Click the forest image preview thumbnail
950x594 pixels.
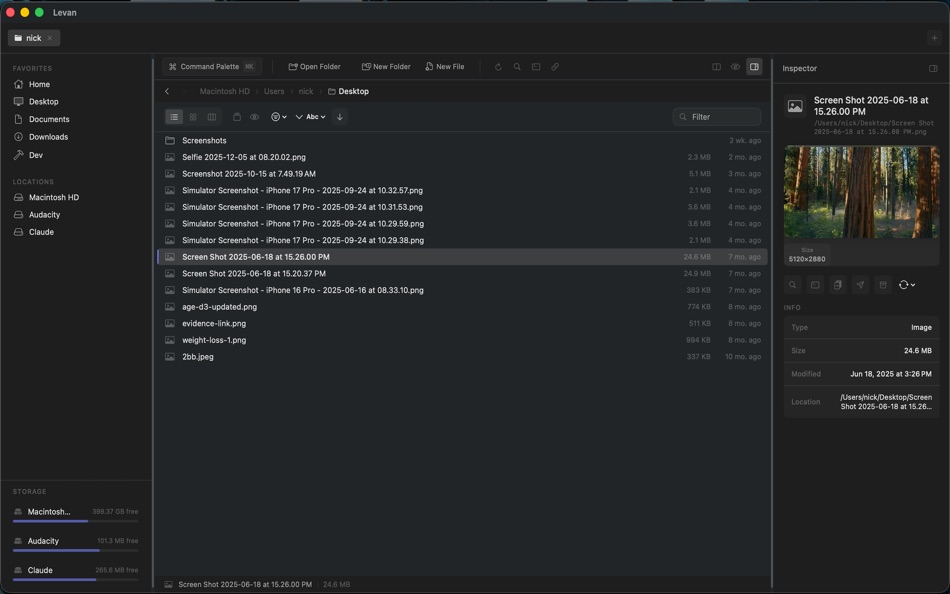click(x=861, y=192)
